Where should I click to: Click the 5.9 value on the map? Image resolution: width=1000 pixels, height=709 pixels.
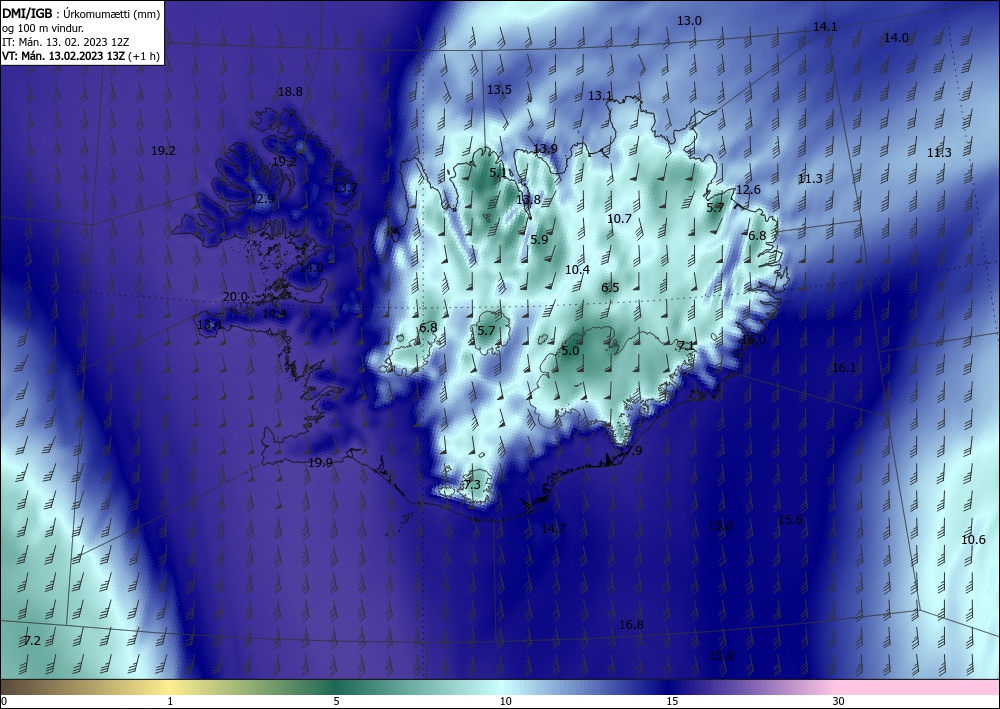[x=540, y=240]
